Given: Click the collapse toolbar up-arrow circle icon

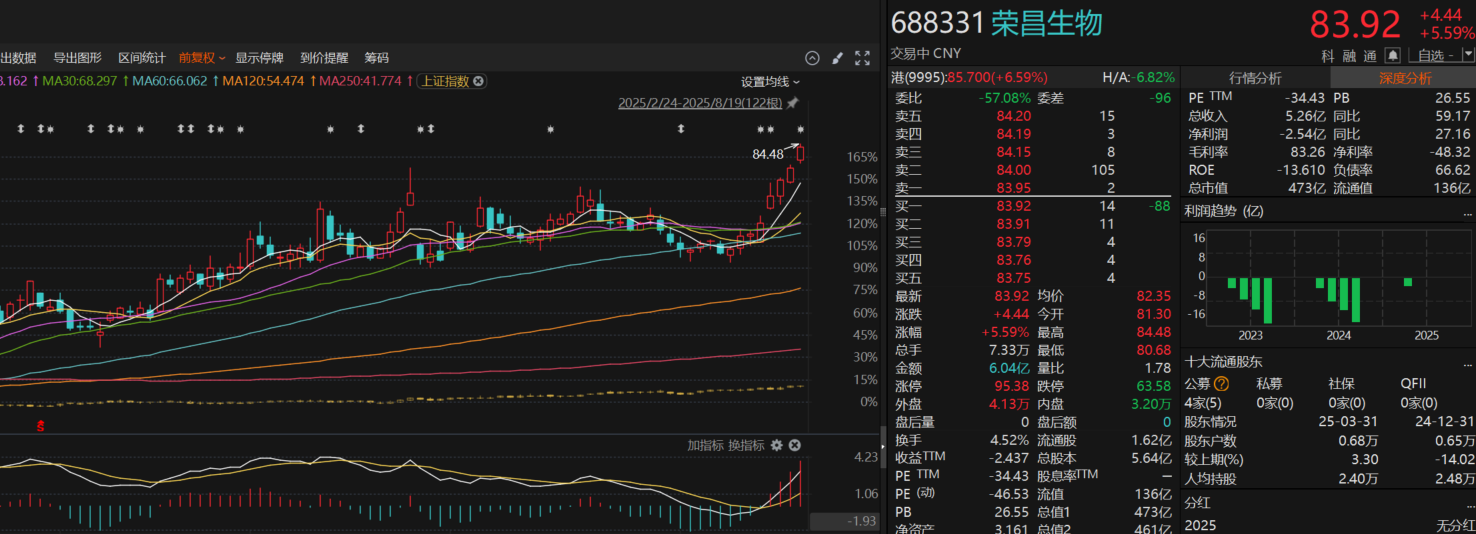Looking at the screenshot, I should pyautogui.click(x=812, y=58).
